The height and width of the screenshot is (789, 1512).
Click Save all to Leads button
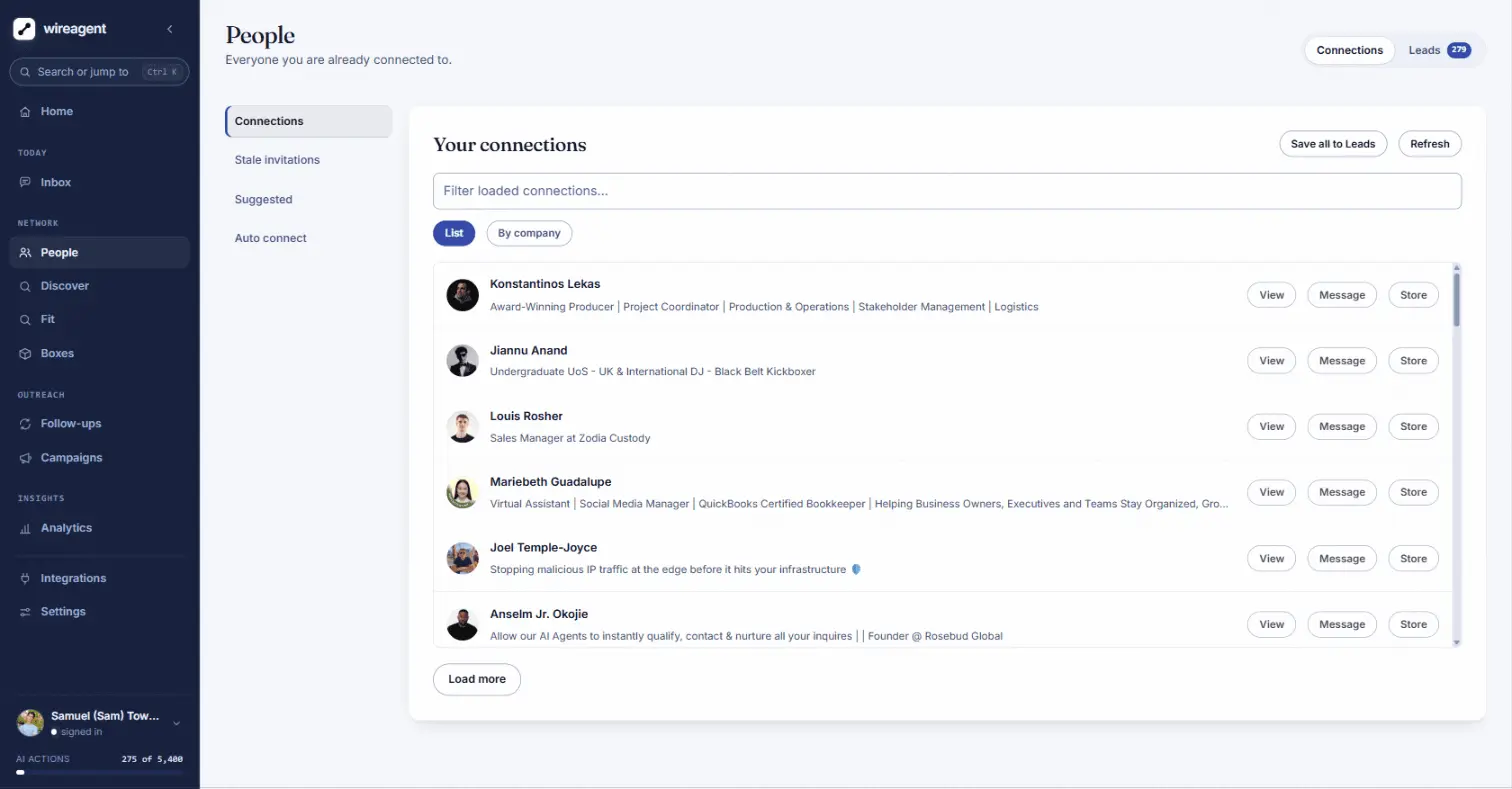click(1333, 144)
